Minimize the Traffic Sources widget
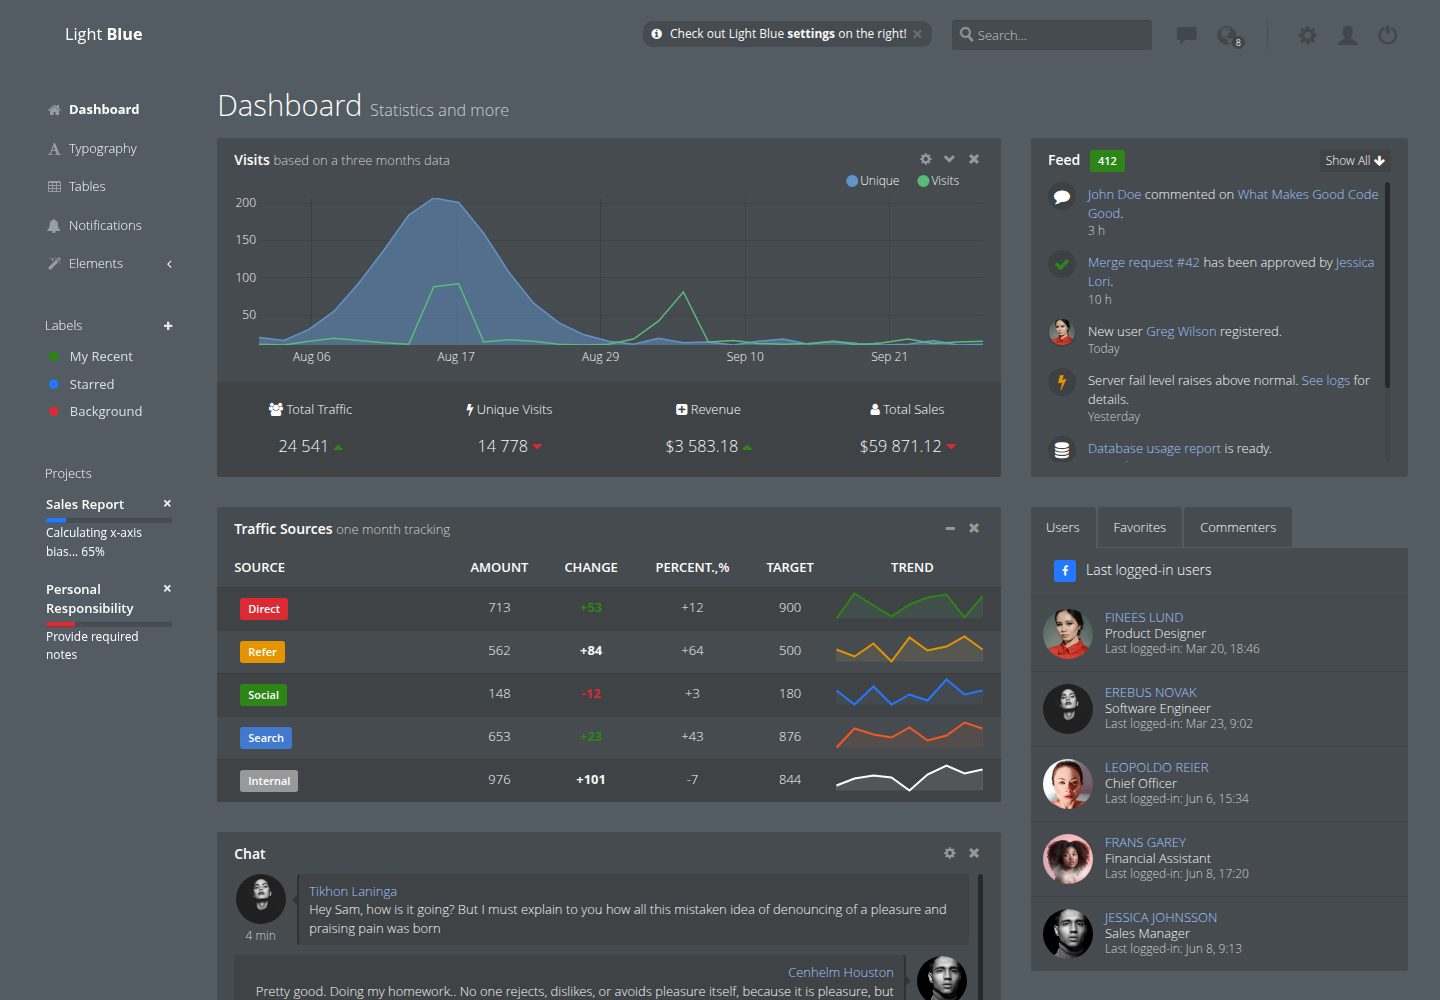This screenshot has height=1000, width=1440. [950, 528]
